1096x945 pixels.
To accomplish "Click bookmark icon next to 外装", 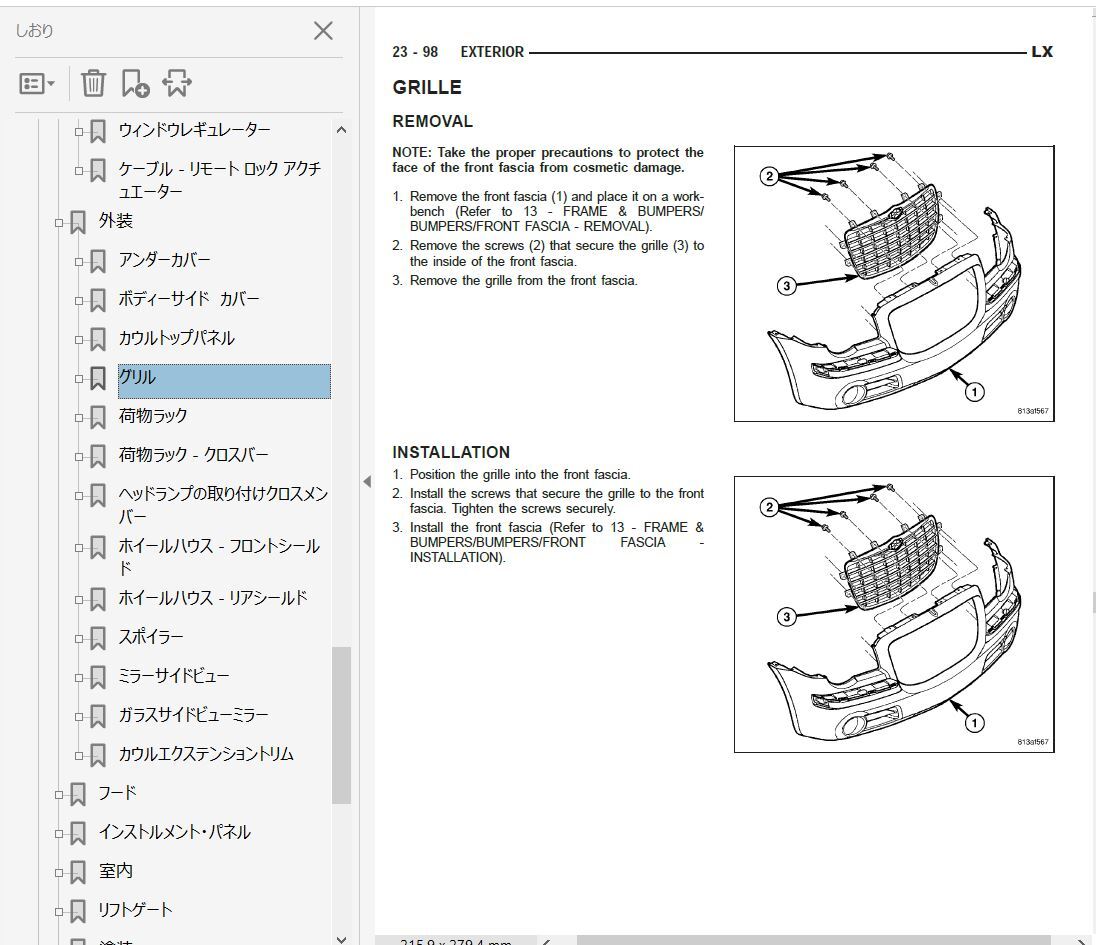I will 78,223.
